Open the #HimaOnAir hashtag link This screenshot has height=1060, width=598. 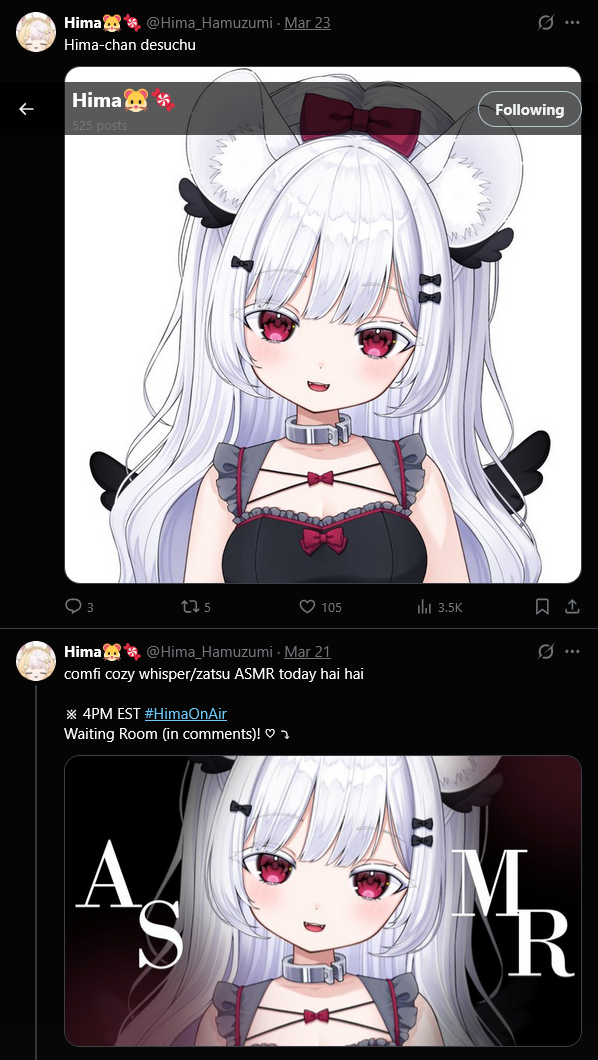click(186, 713)
